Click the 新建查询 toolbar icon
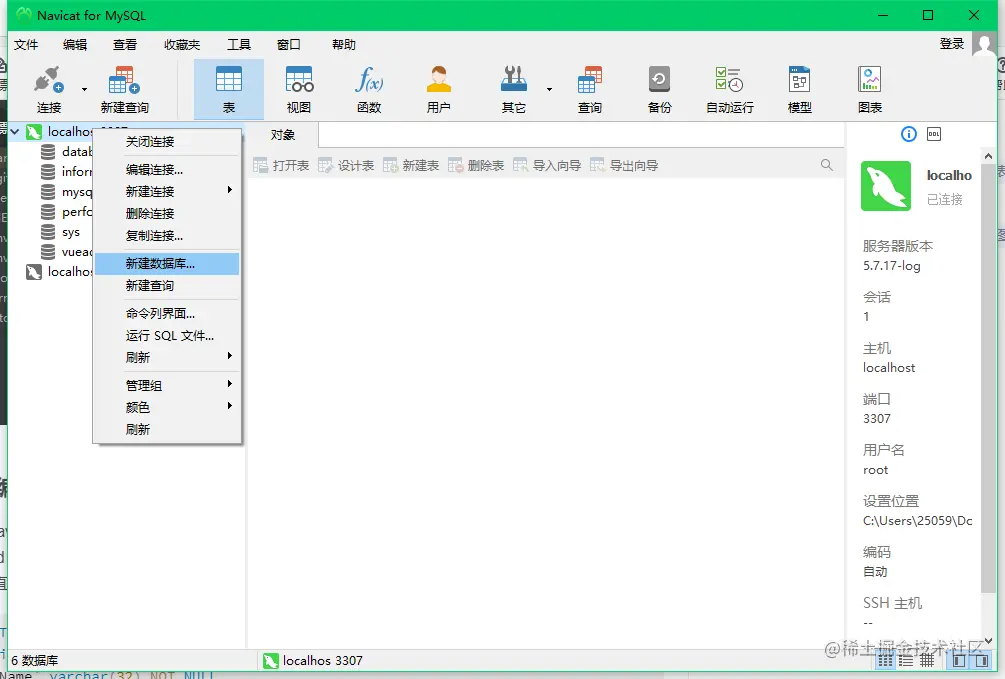Viewport: 1005px width, 679px height. 124,80
